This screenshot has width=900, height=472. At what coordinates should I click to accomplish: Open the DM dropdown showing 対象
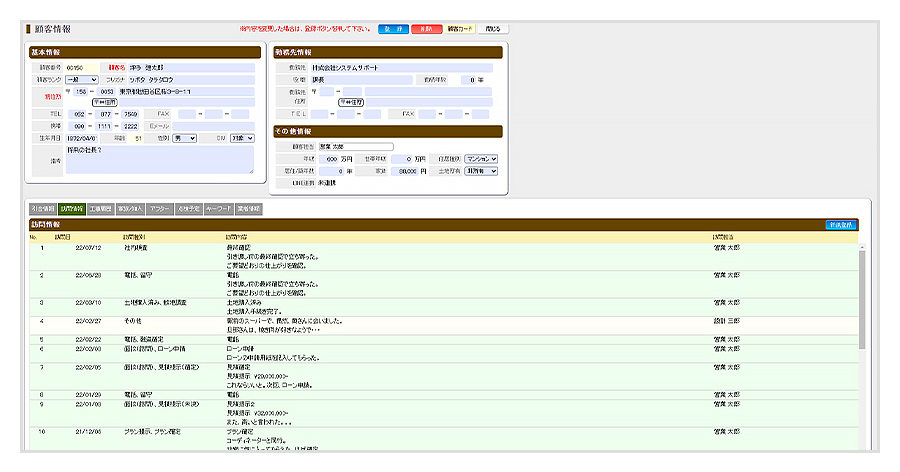(242, 138)
